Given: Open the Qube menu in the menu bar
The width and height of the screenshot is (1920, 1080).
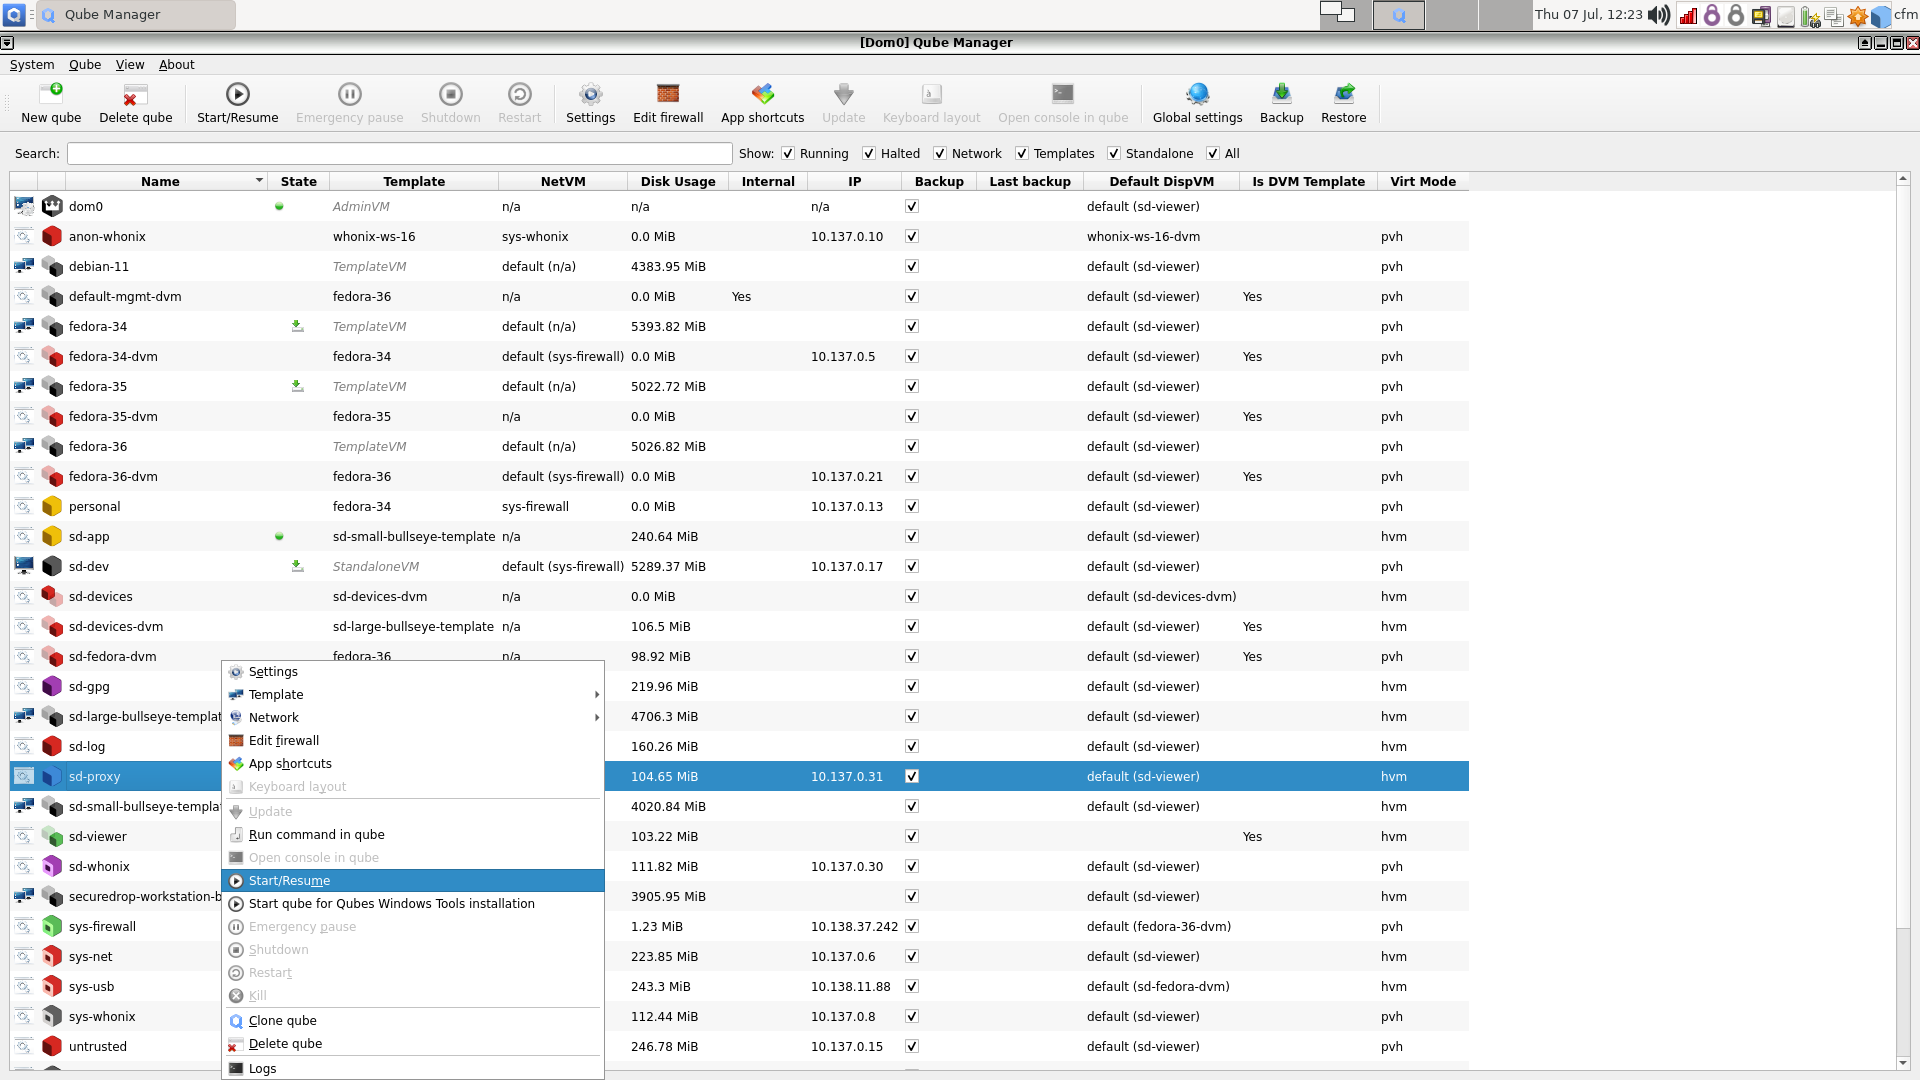Looking at the screenshot, I should click(x=85, y=64).
